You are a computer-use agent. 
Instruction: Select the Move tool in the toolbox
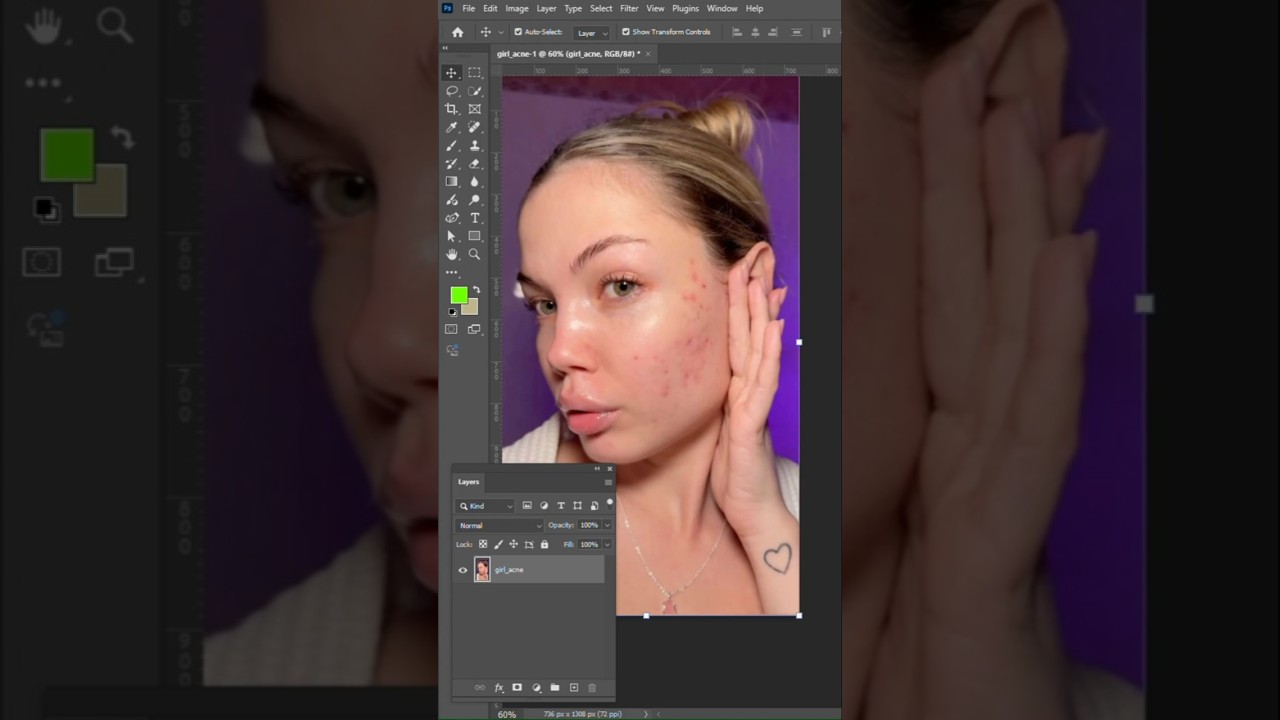click(452, 73)
